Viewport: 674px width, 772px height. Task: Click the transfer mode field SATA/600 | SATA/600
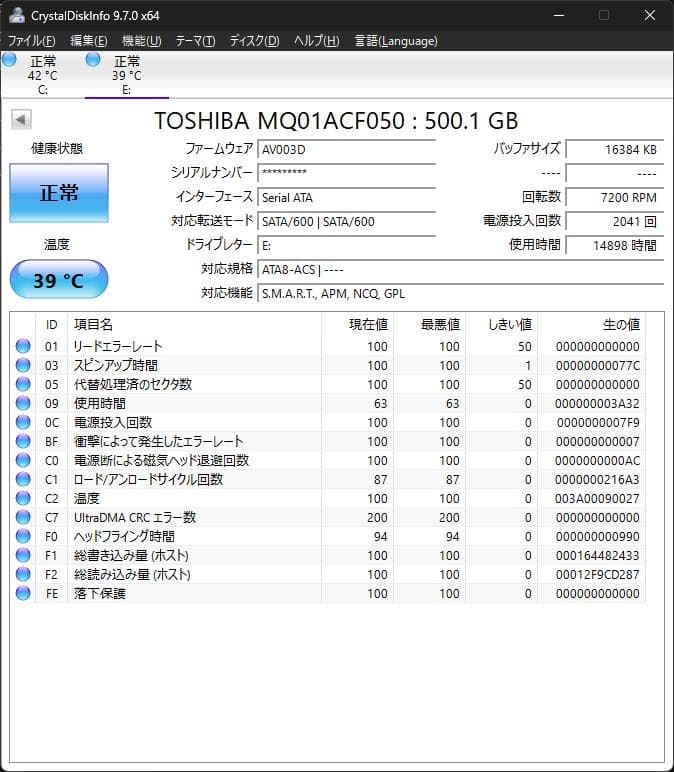tap(347, 221)
